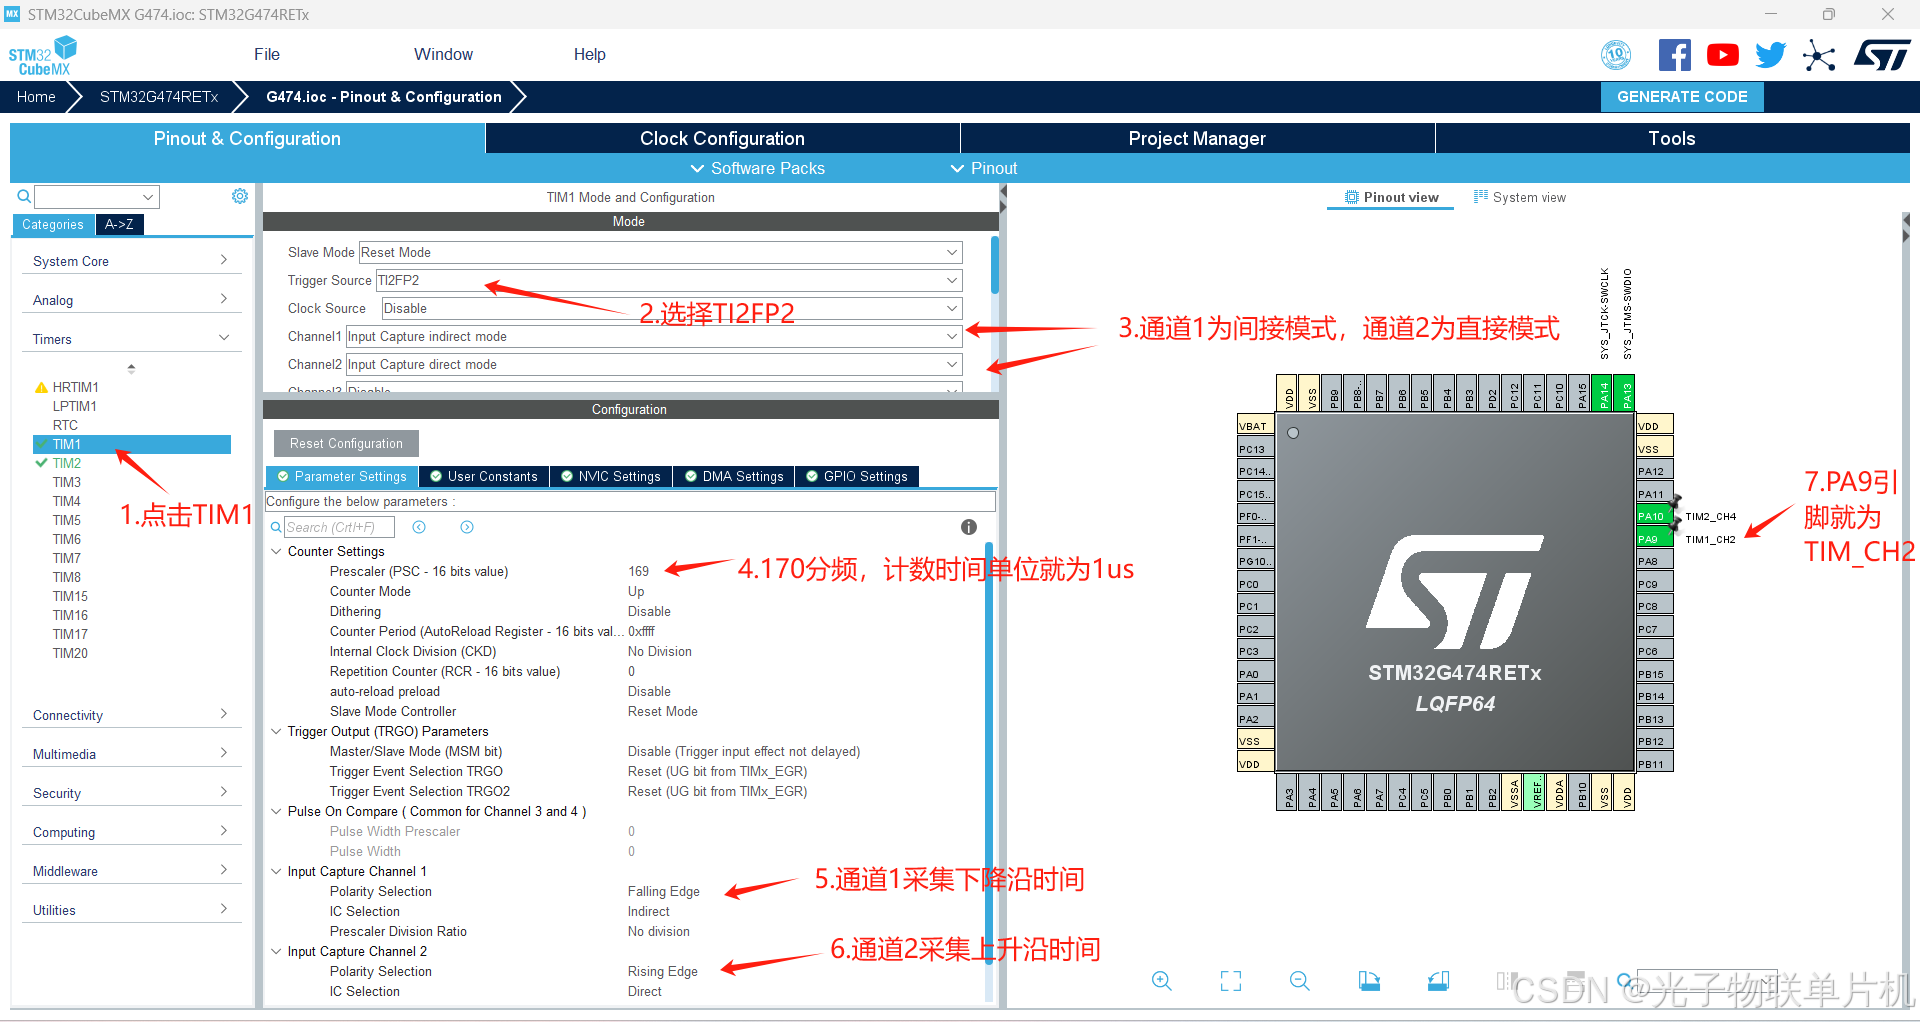Expand the Security category
The image size is (1920, 1022).
131,793
